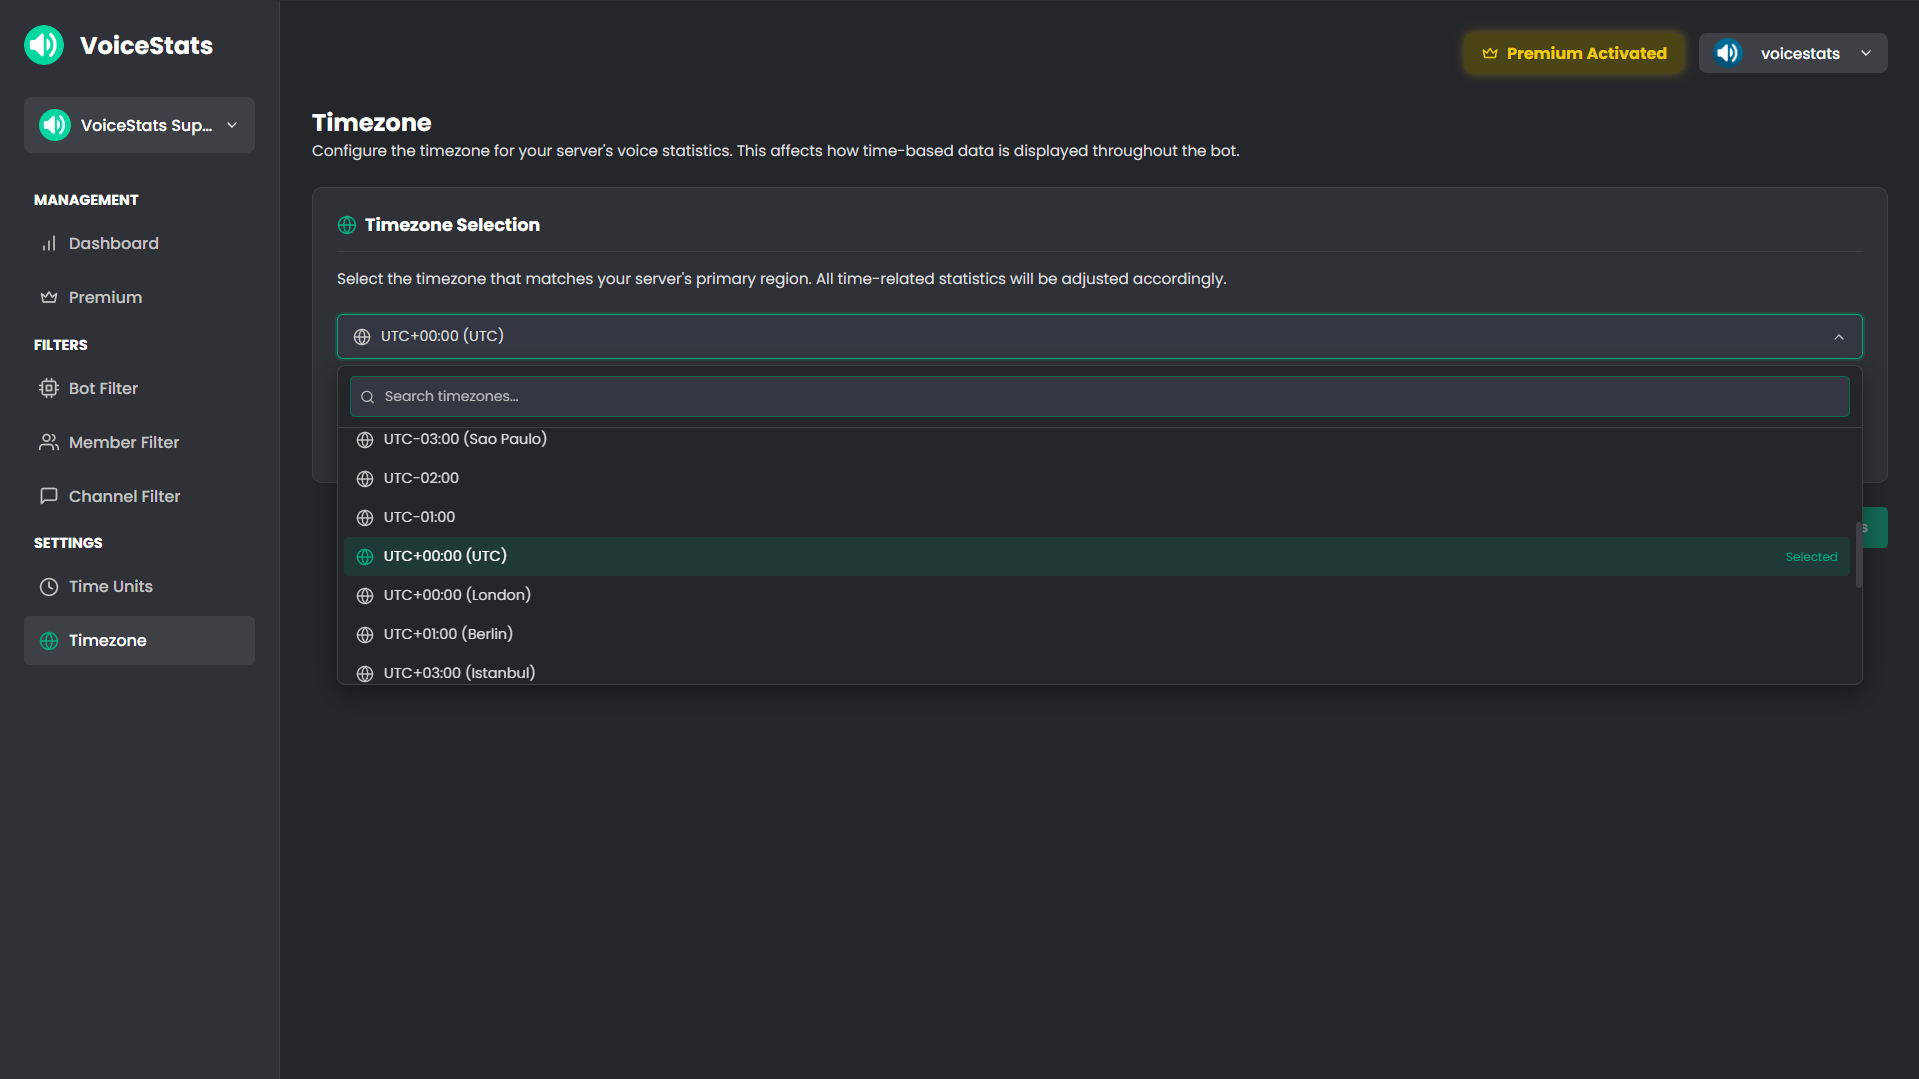Select UTC-03:00 (Sao Paulo) timezone option
Viewport: 1919px width, 1079px height.
click(465, 439)
